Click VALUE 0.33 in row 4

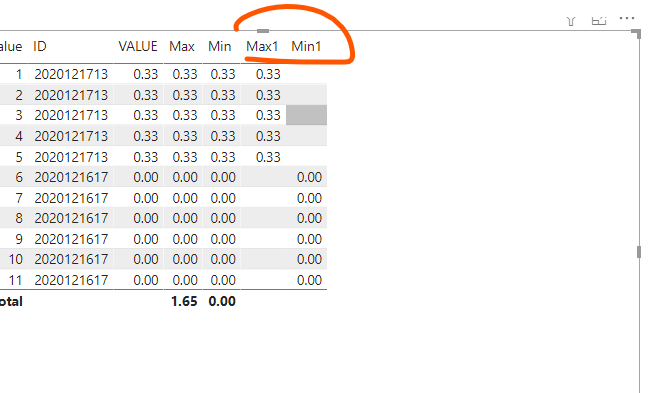146,136
